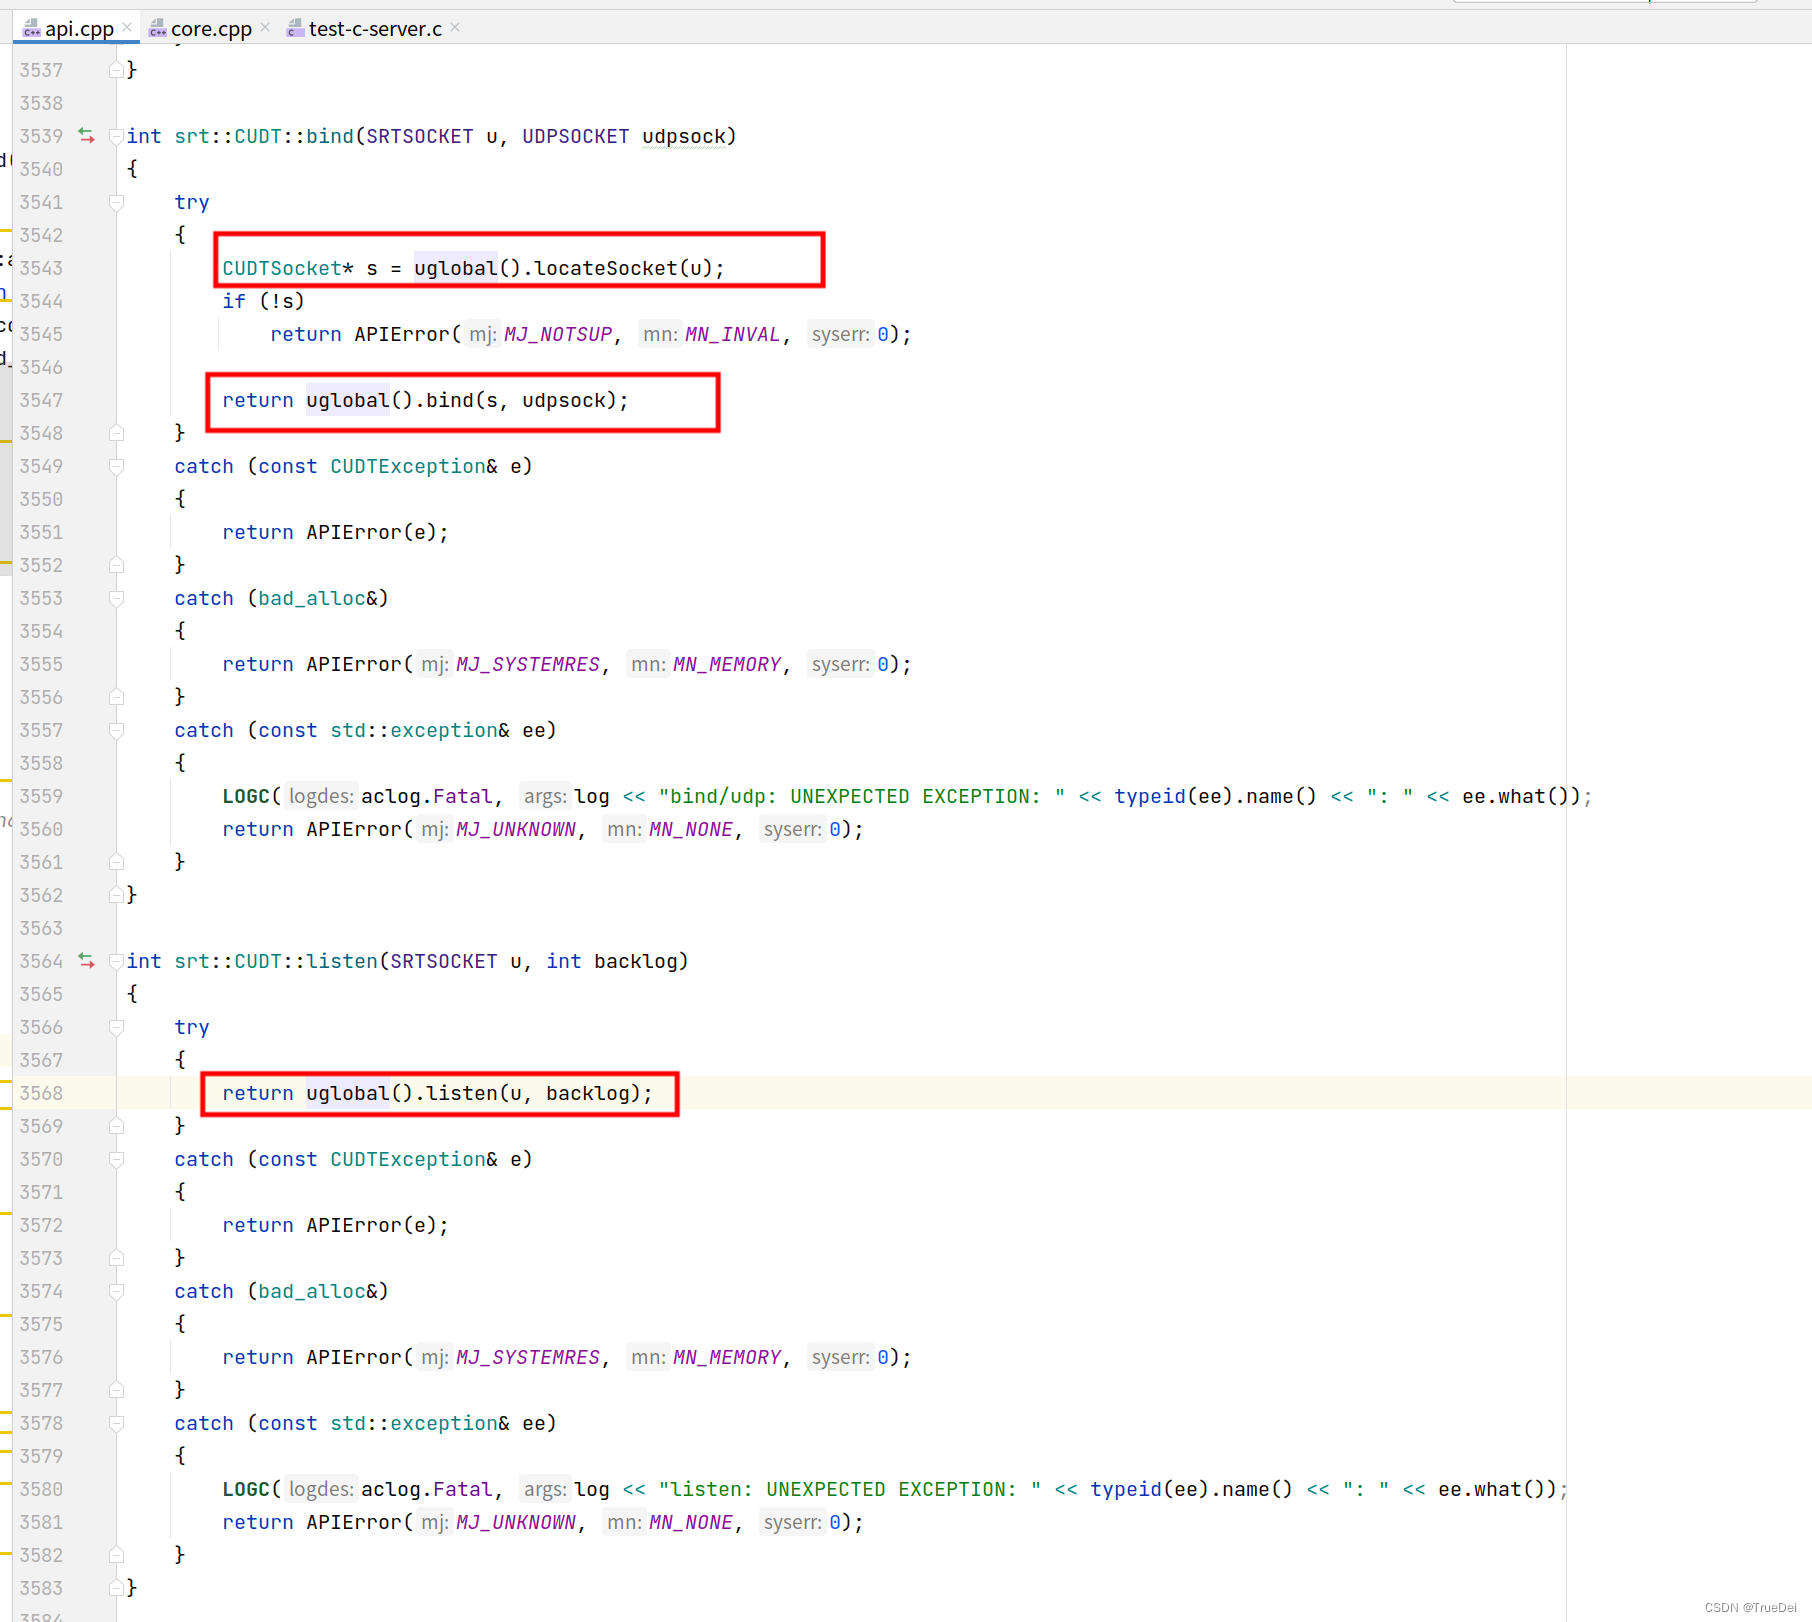Collapse the std::exception catch block at line 3578
This screenshot has height=1622, width=1812.
(x=116, y=1423)
